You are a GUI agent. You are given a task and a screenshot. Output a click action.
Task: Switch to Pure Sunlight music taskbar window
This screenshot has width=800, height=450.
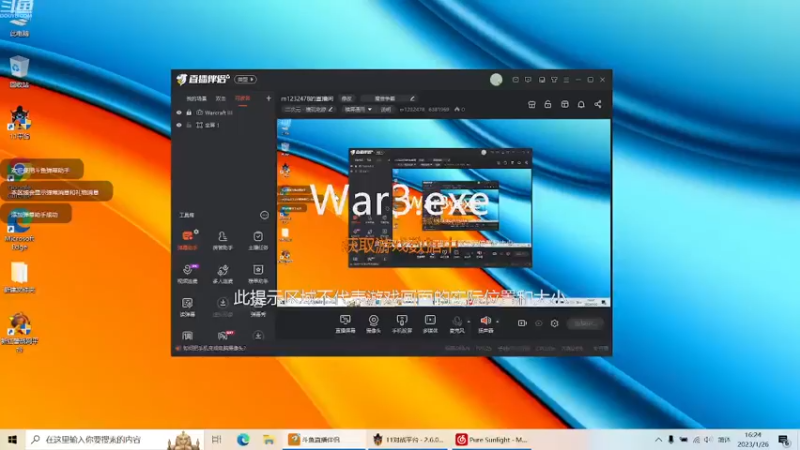491,439
